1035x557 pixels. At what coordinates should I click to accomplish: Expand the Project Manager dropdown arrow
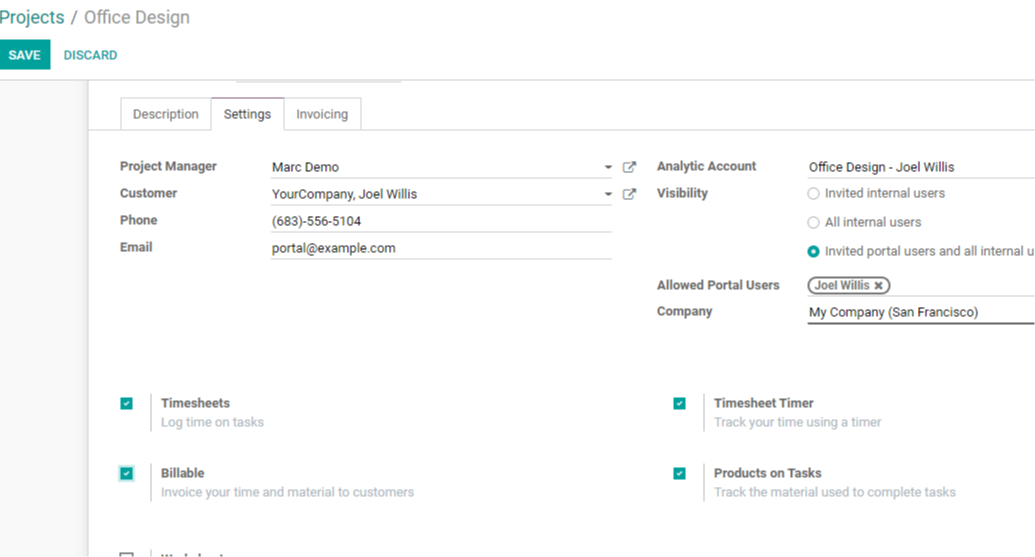tap(608, 167)
